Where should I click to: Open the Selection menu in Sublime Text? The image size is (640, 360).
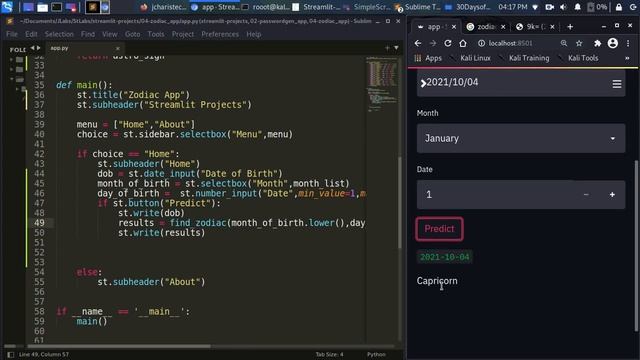(x=59, y=34)
